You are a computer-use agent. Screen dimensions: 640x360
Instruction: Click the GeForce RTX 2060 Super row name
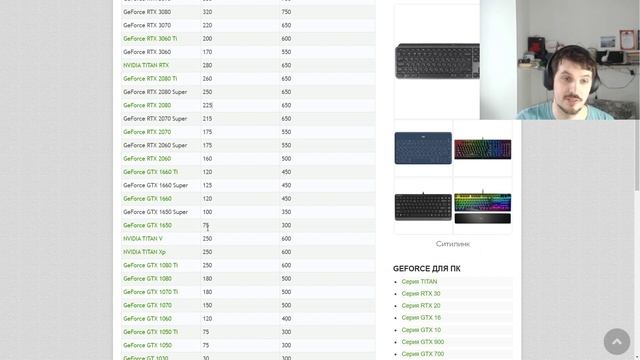point(155,145)
